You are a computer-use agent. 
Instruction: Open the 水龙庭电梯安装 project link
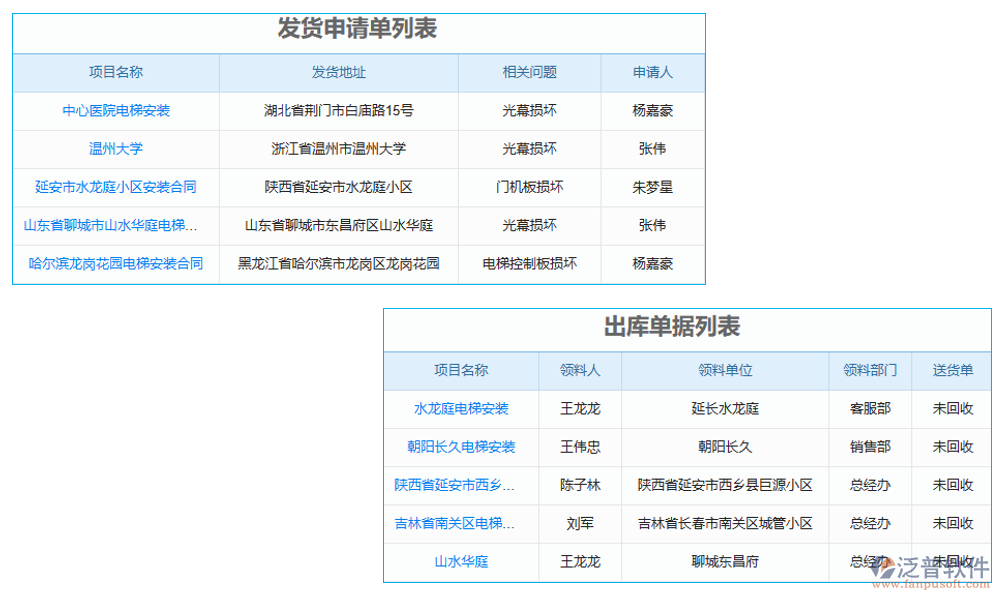click(x=461, y=409)
